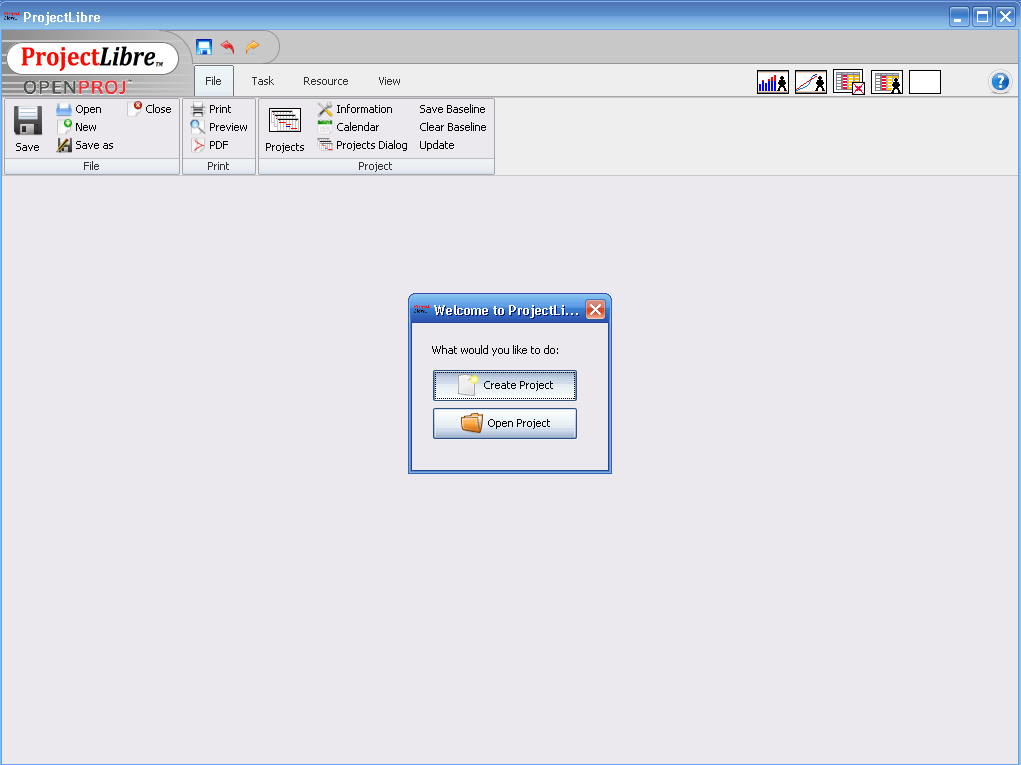Open the project Calendar
Screen dimensions: 1021x765
348,127
